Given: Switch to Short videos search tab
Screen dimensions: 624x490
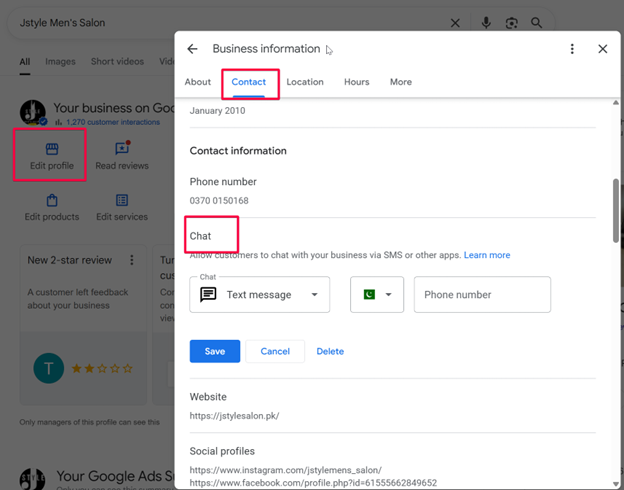Looking at the screenshot, I should (x=117, y=62).
